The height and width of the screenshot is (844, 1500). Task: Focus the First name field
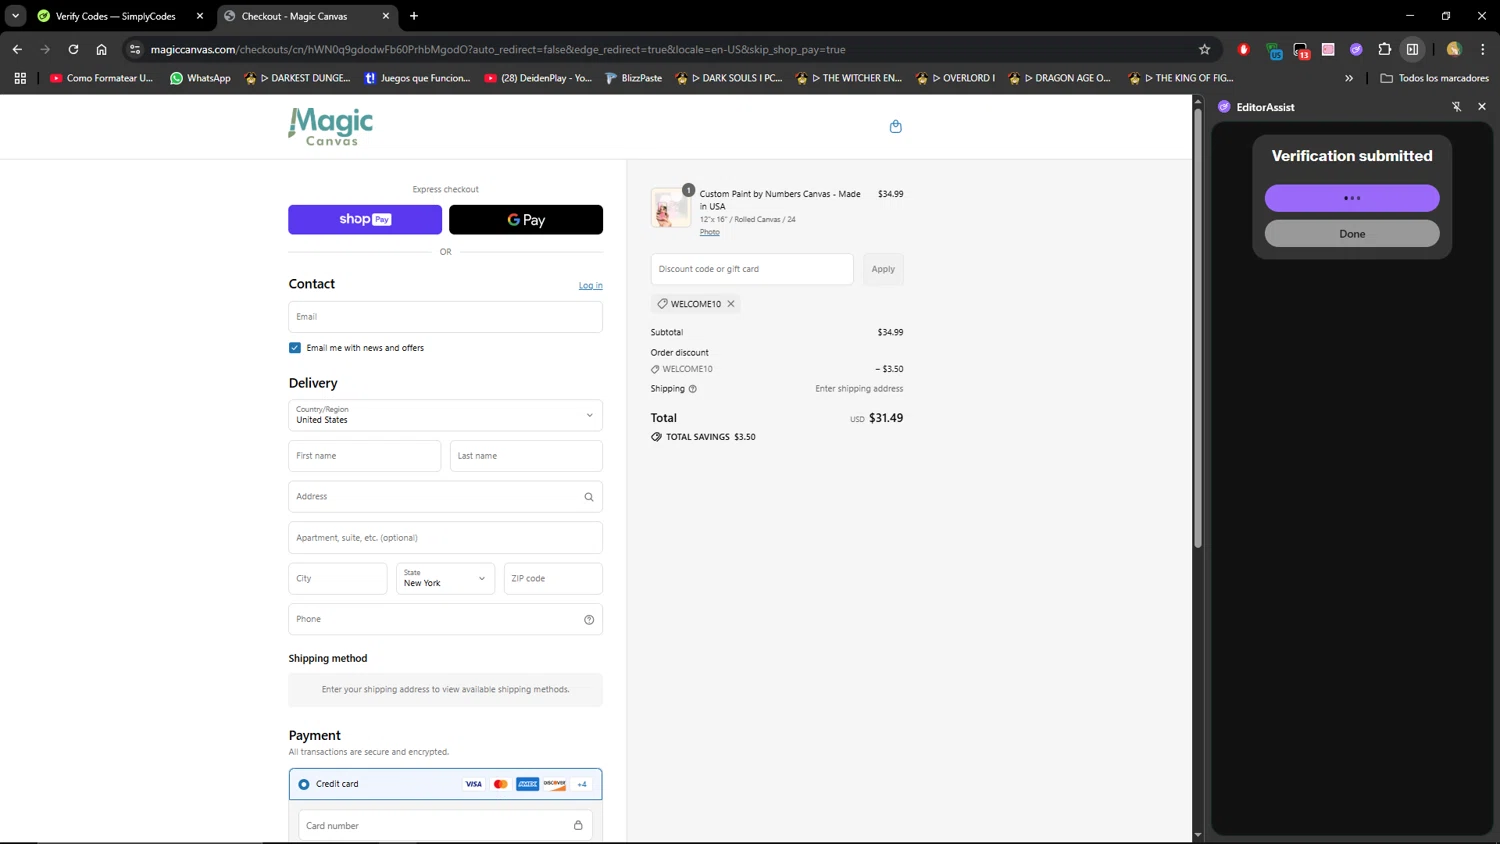[x=364, y=456]
